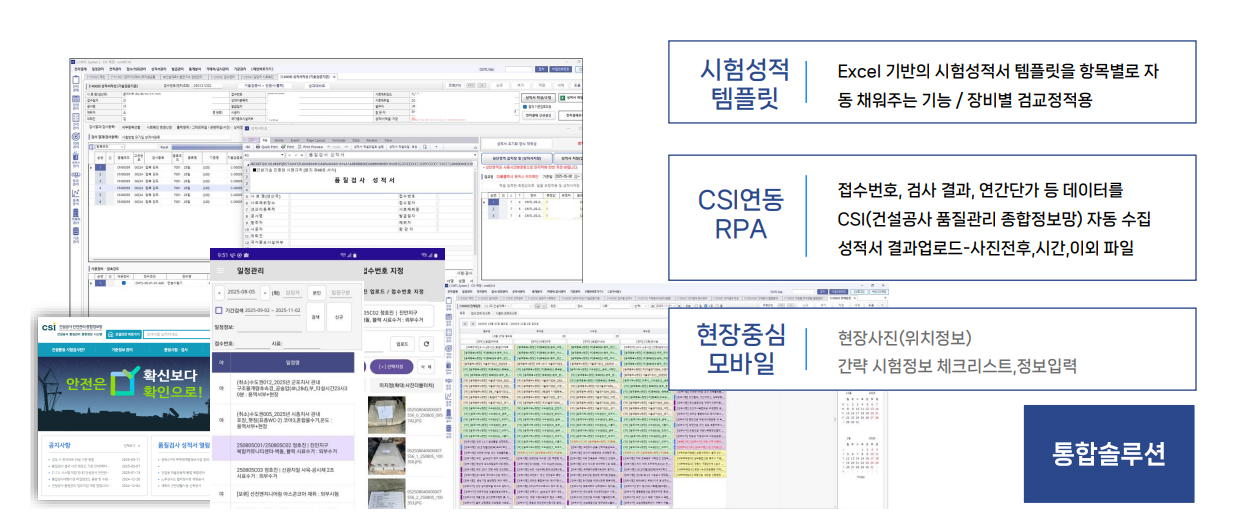Switch to the spreadsheet Home ribbon tab
1240x532 pixels.
pyautogui.click(x=279, y=140)
